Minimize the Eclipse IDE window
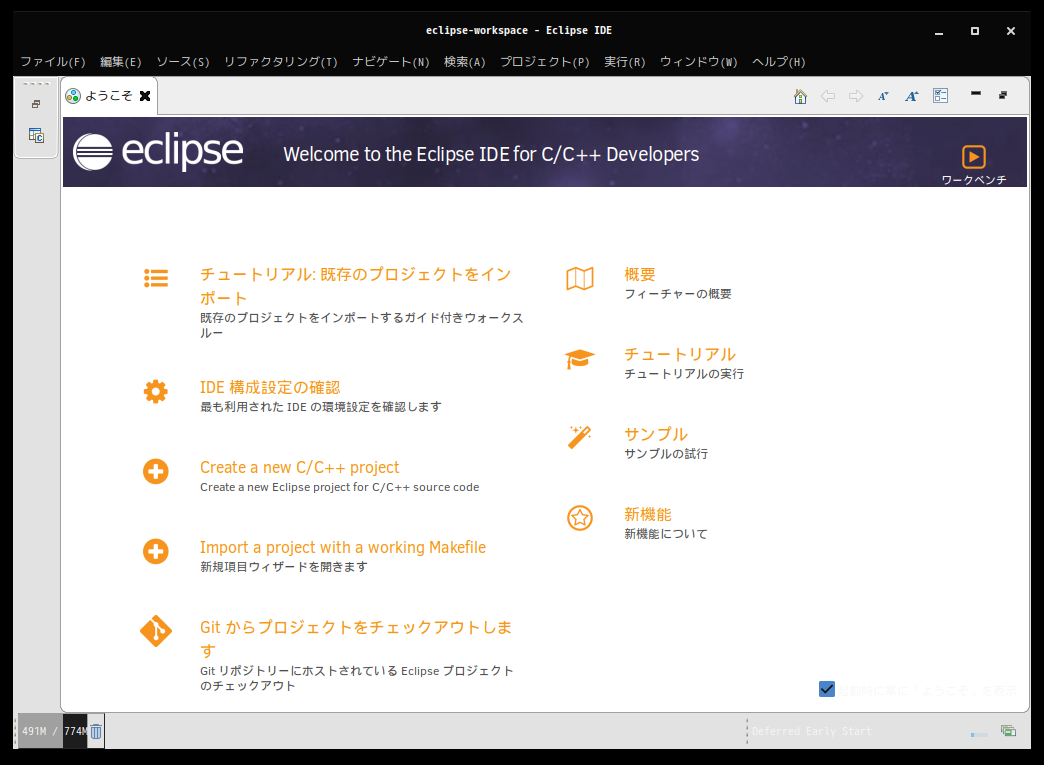 coord(939,31)
